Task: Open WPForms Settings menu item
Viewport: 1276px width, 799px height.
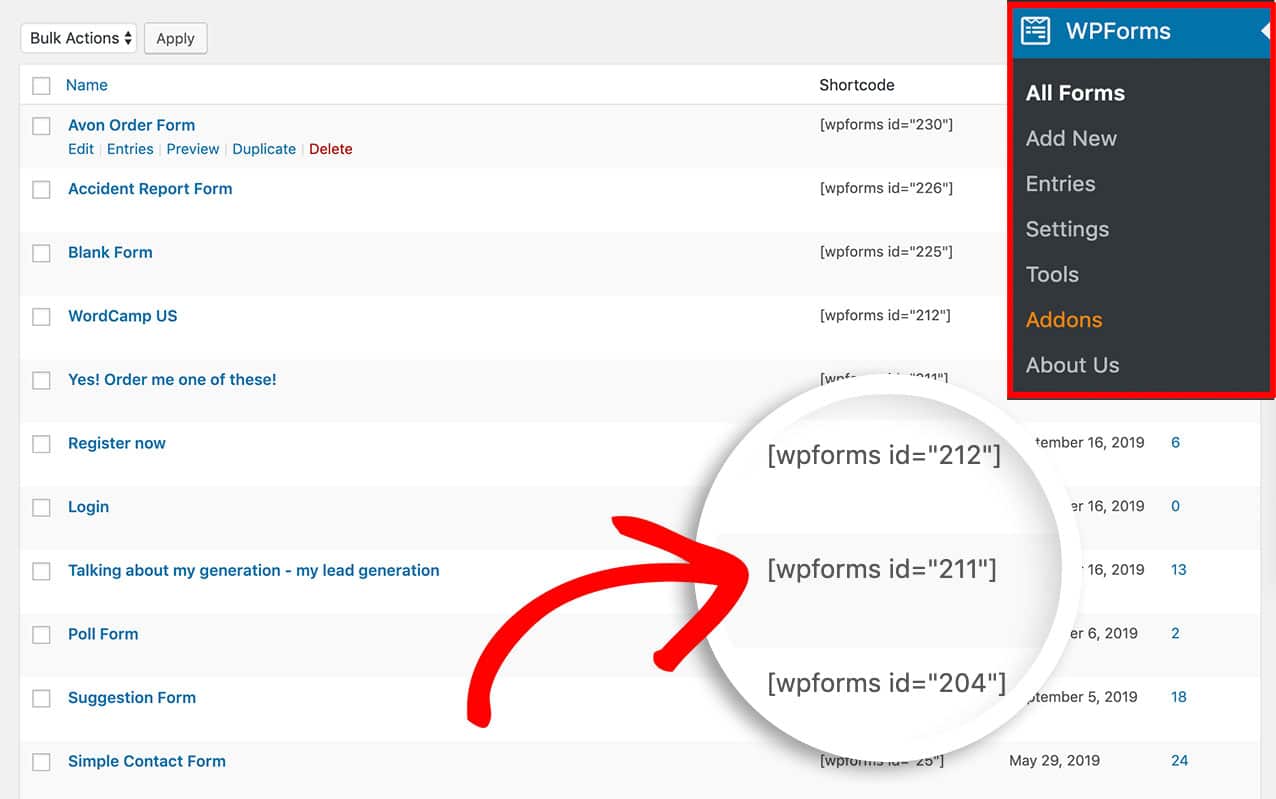Action: (x=1067, y=229)
